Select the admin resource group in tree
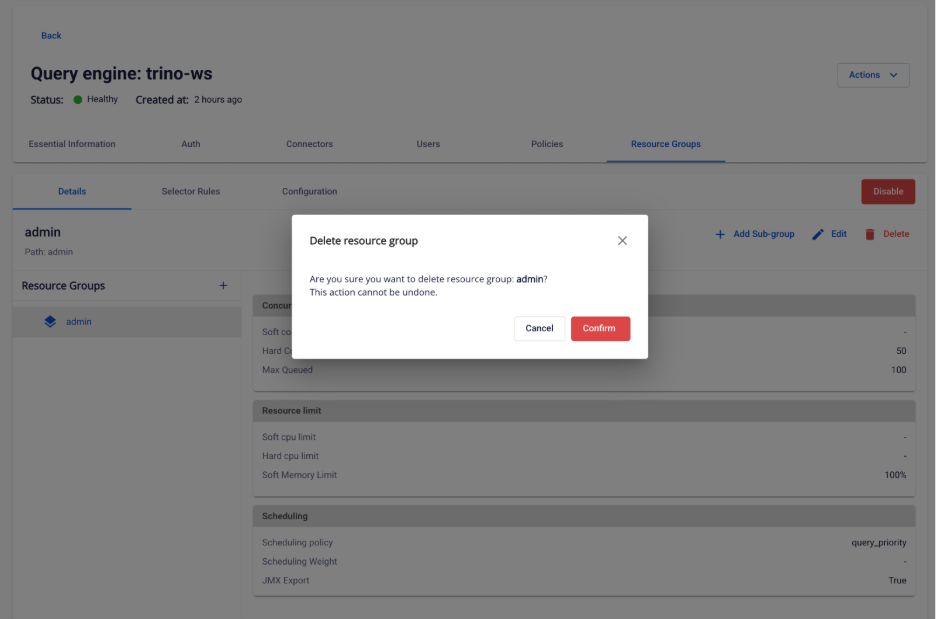Image resolution: width=936 pixels, height=619 pixels. point(127,322)
